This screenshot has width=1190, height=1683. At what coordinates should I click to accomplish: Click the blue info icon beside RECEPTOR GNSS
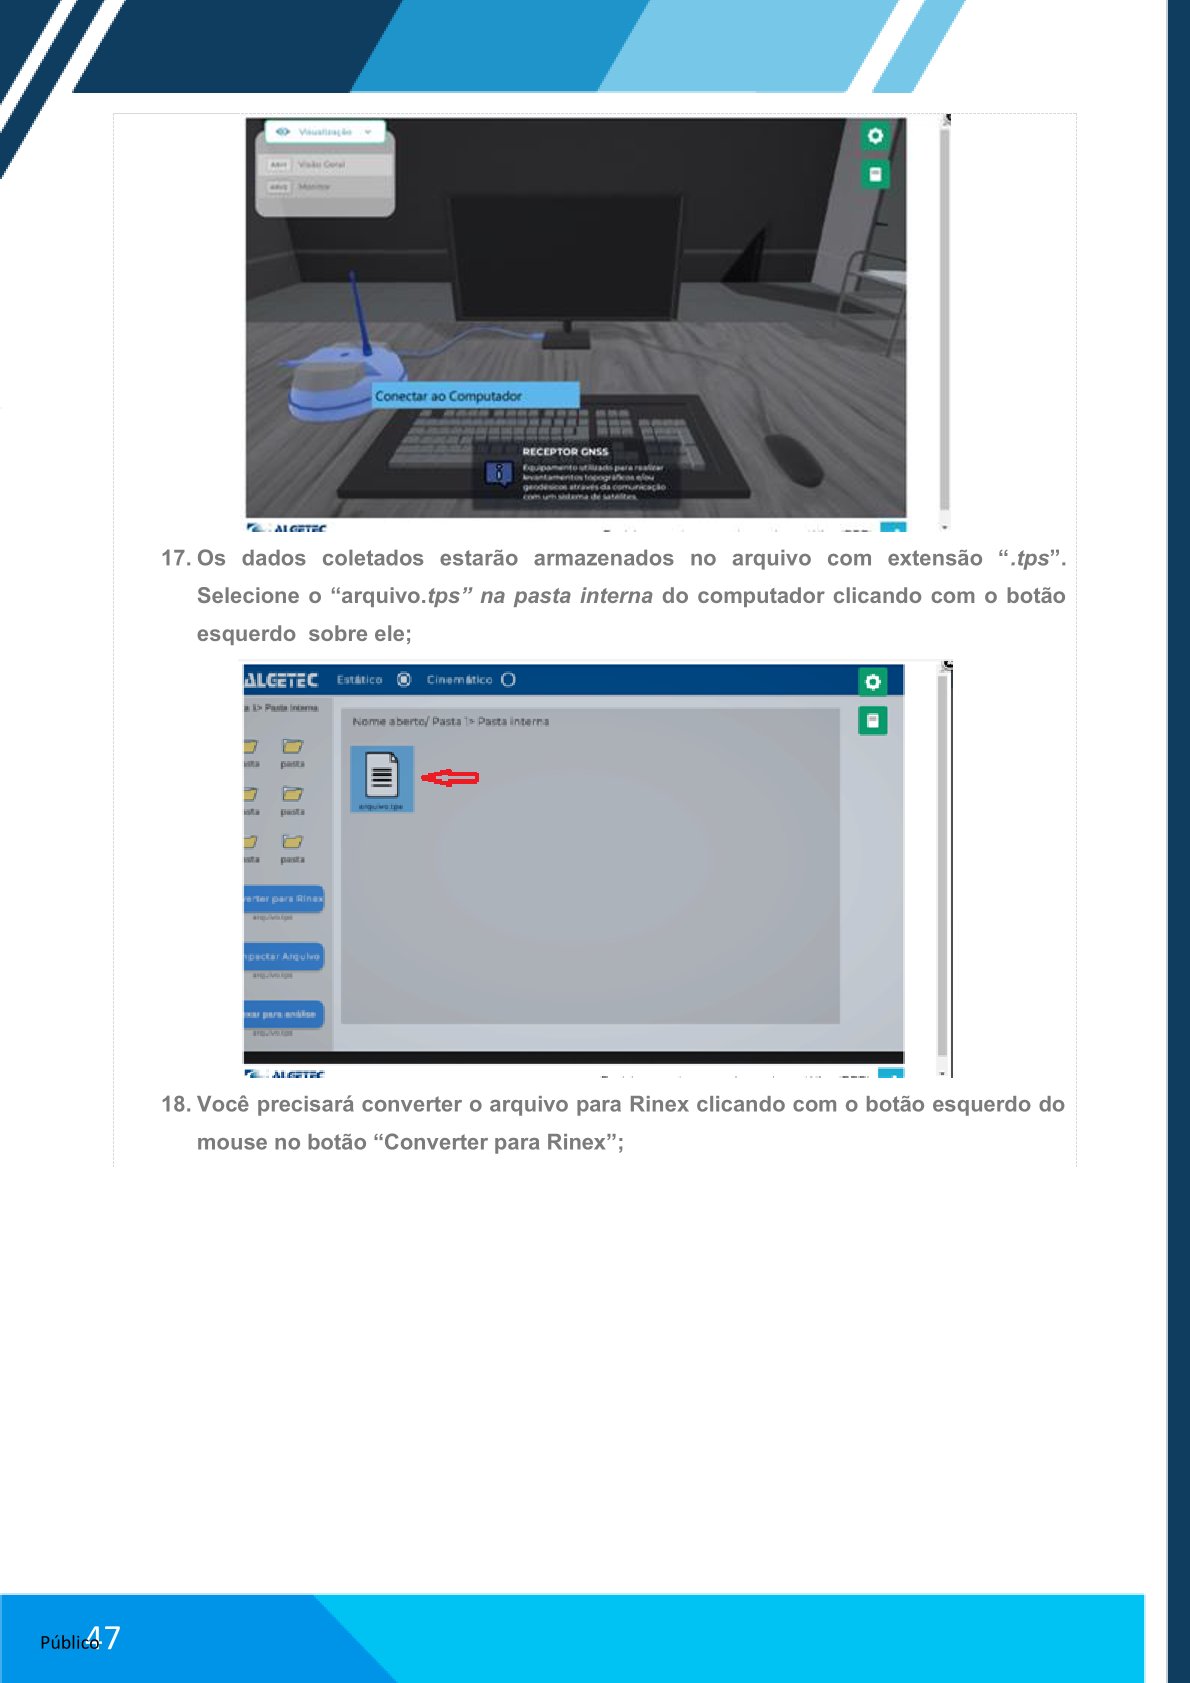click(x=498, y=473)
